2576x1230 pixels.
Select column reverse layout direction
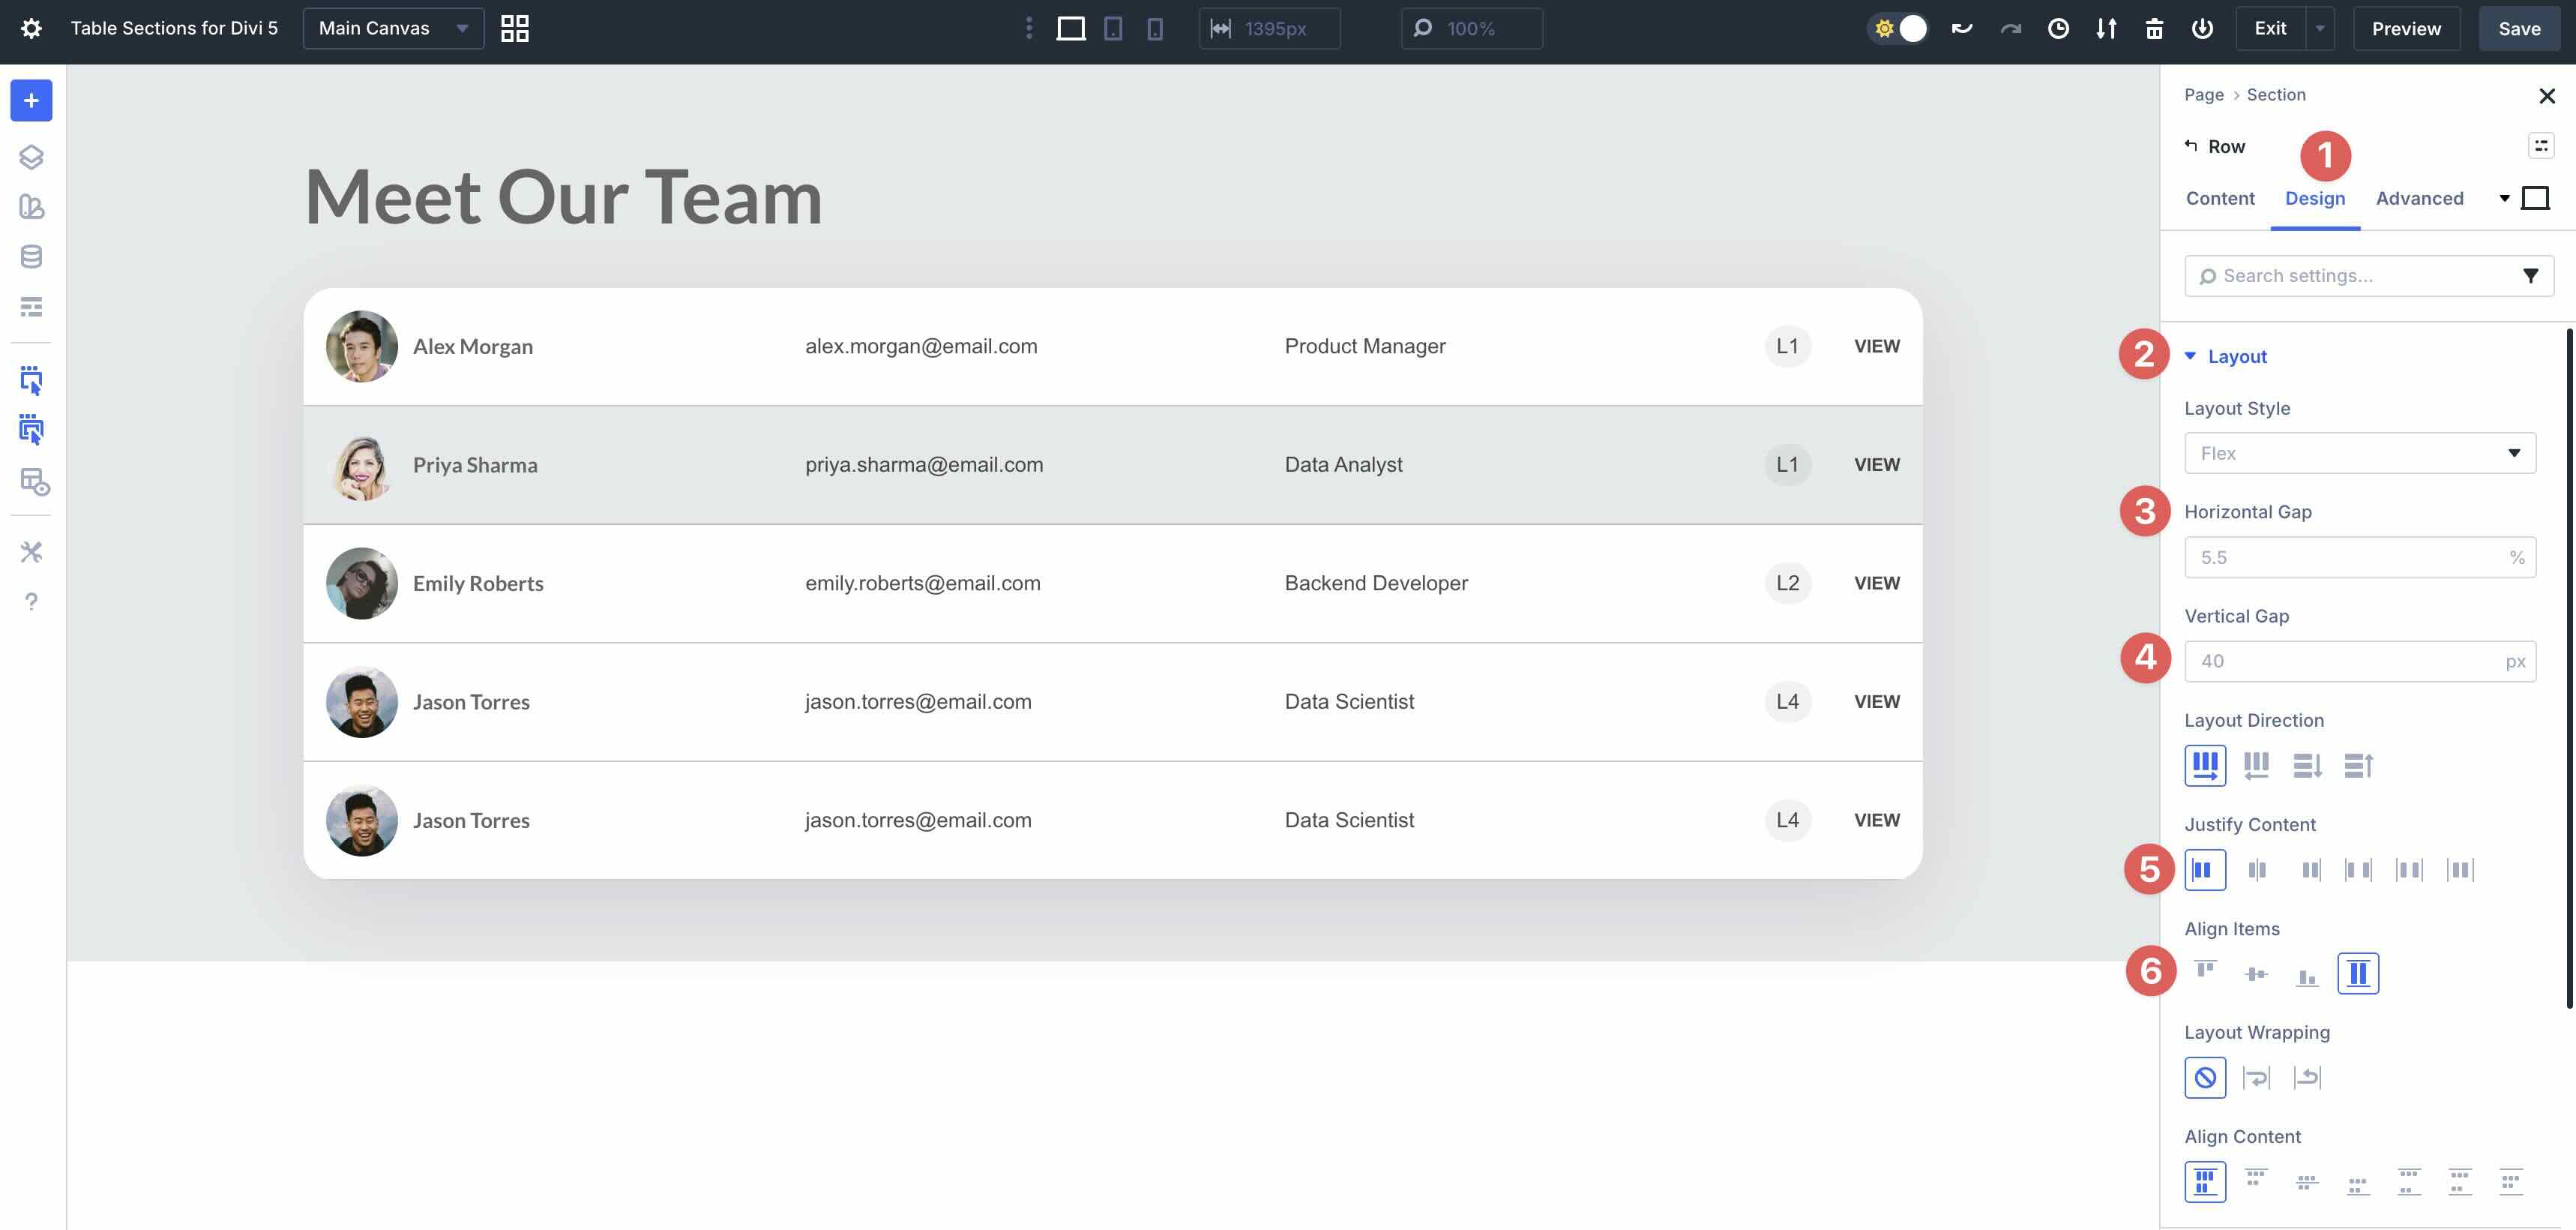tap(2359, 765)
